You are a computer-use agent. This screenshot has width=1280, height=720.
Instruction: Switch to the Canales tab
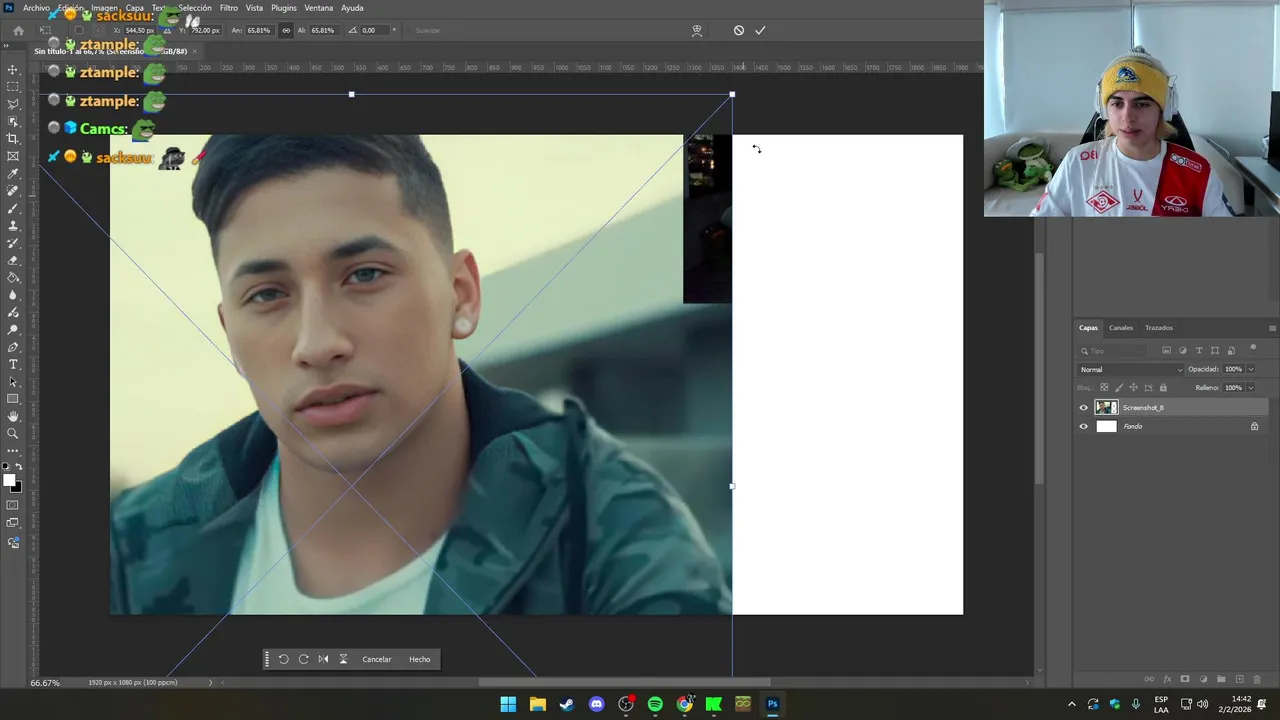pos(1121,328)
